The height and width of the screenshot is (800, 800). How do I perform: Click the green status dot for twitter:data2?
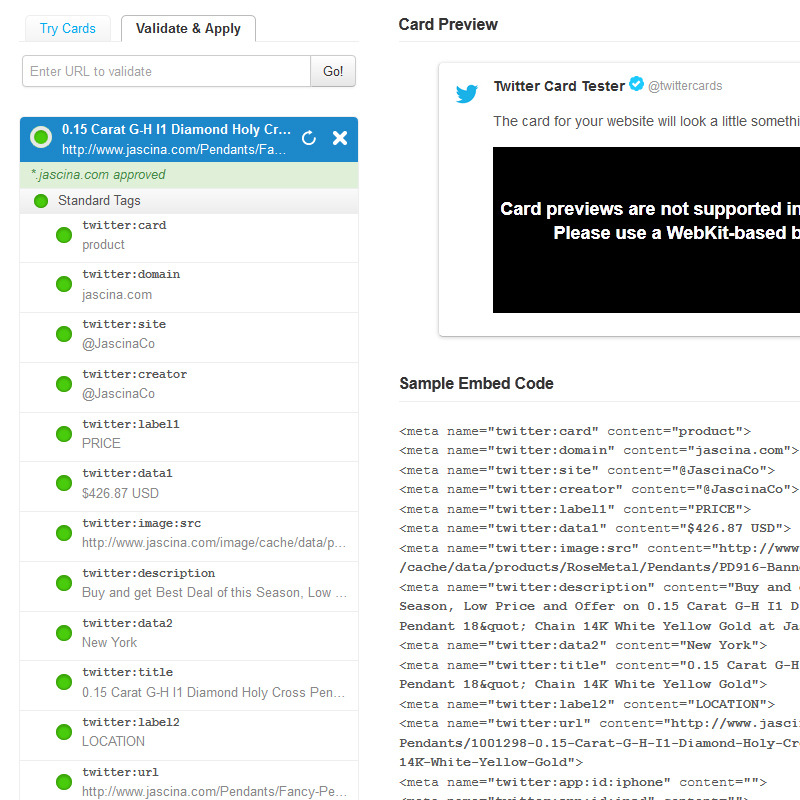(64, 633)
